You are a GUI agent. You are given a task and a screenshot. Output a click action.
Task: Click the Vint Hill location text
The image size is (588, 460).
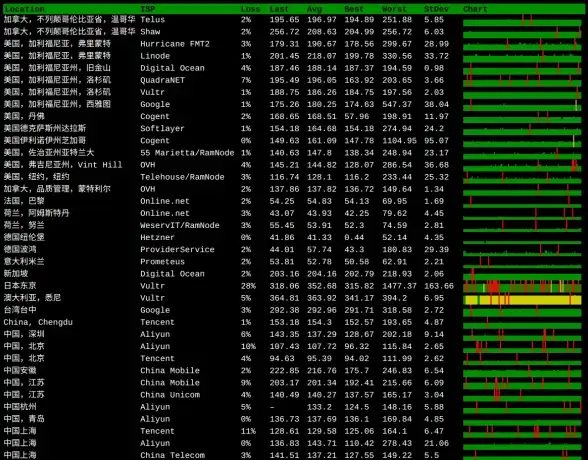coord(99,165)
